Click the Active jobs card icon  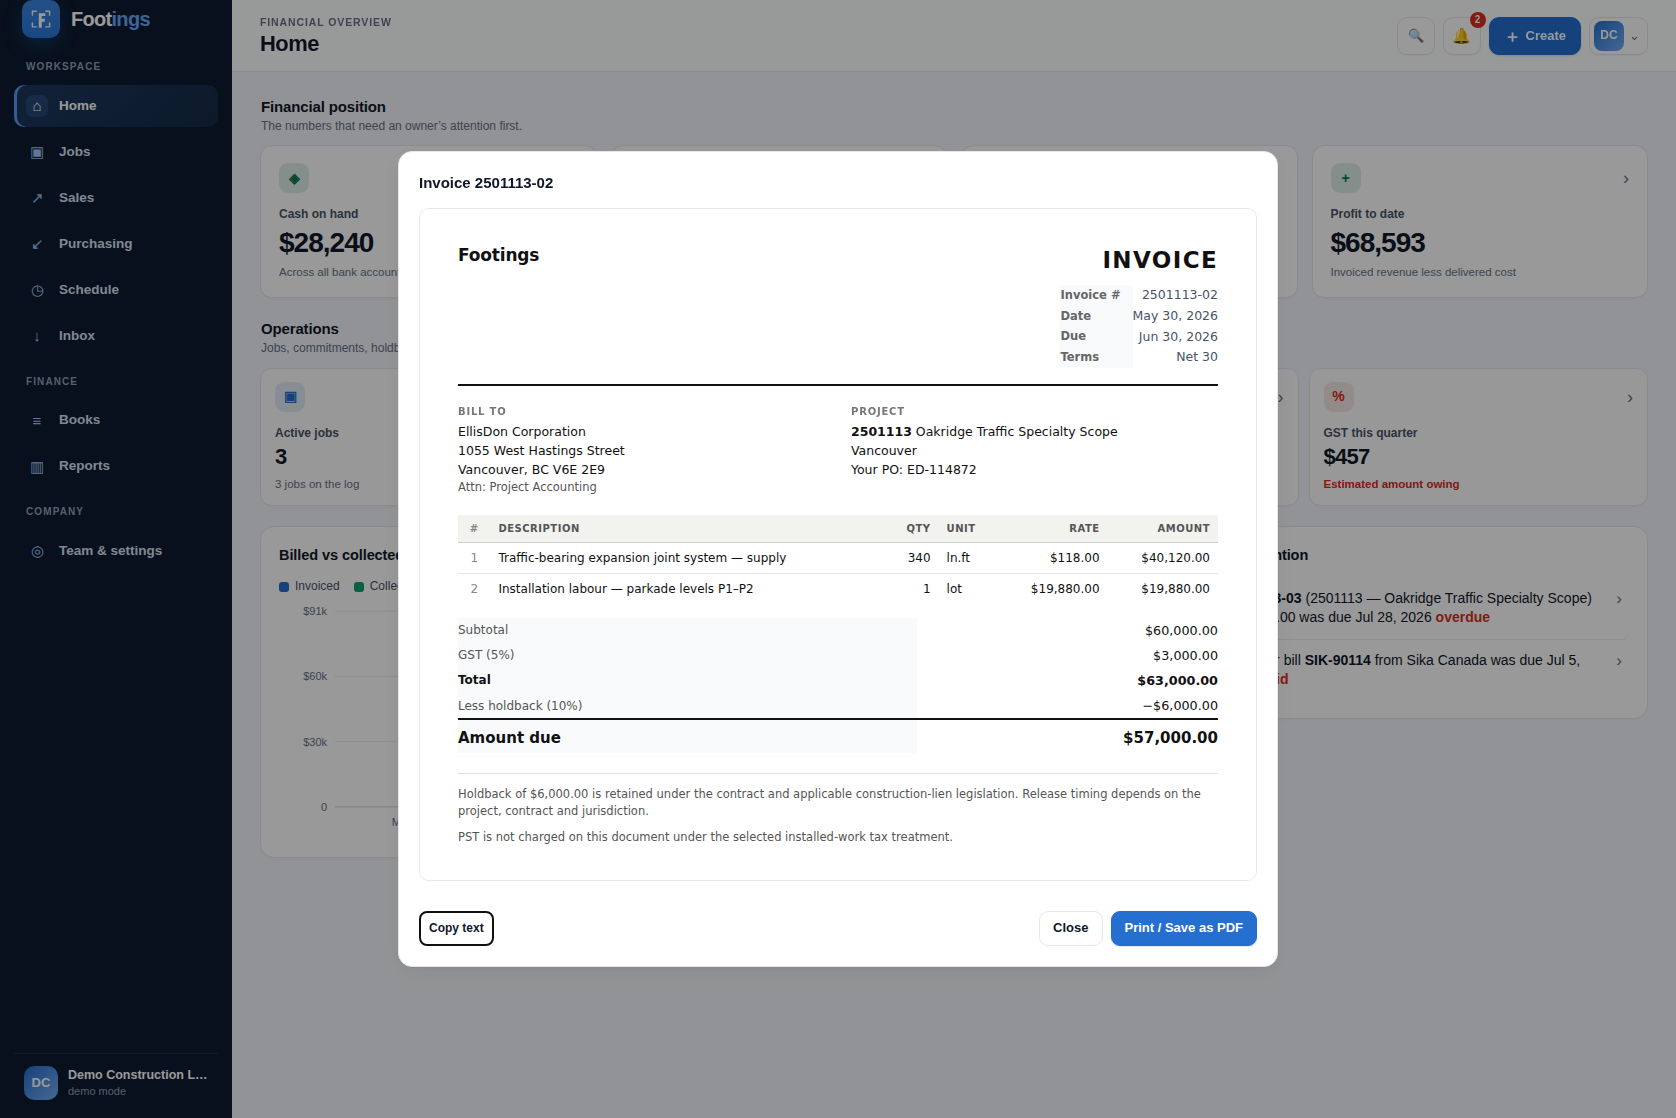pyautogui.click(x=290, y=397)
